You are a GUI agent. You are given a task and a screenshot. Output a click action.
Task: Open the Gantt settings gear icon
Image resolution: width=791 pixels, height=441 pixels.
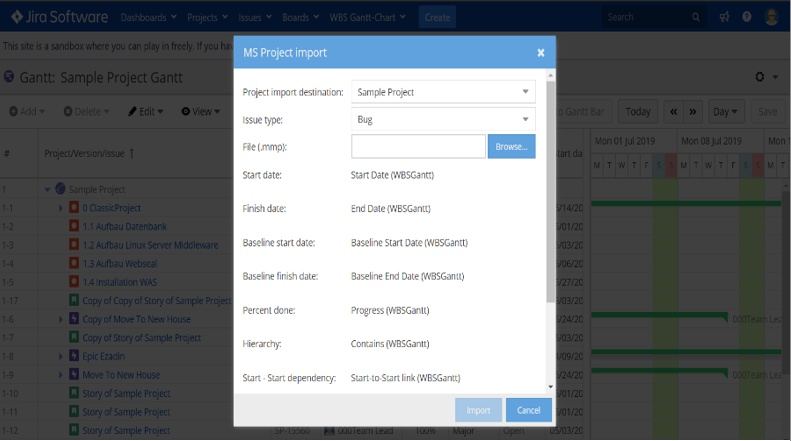[x=760, y=77]
